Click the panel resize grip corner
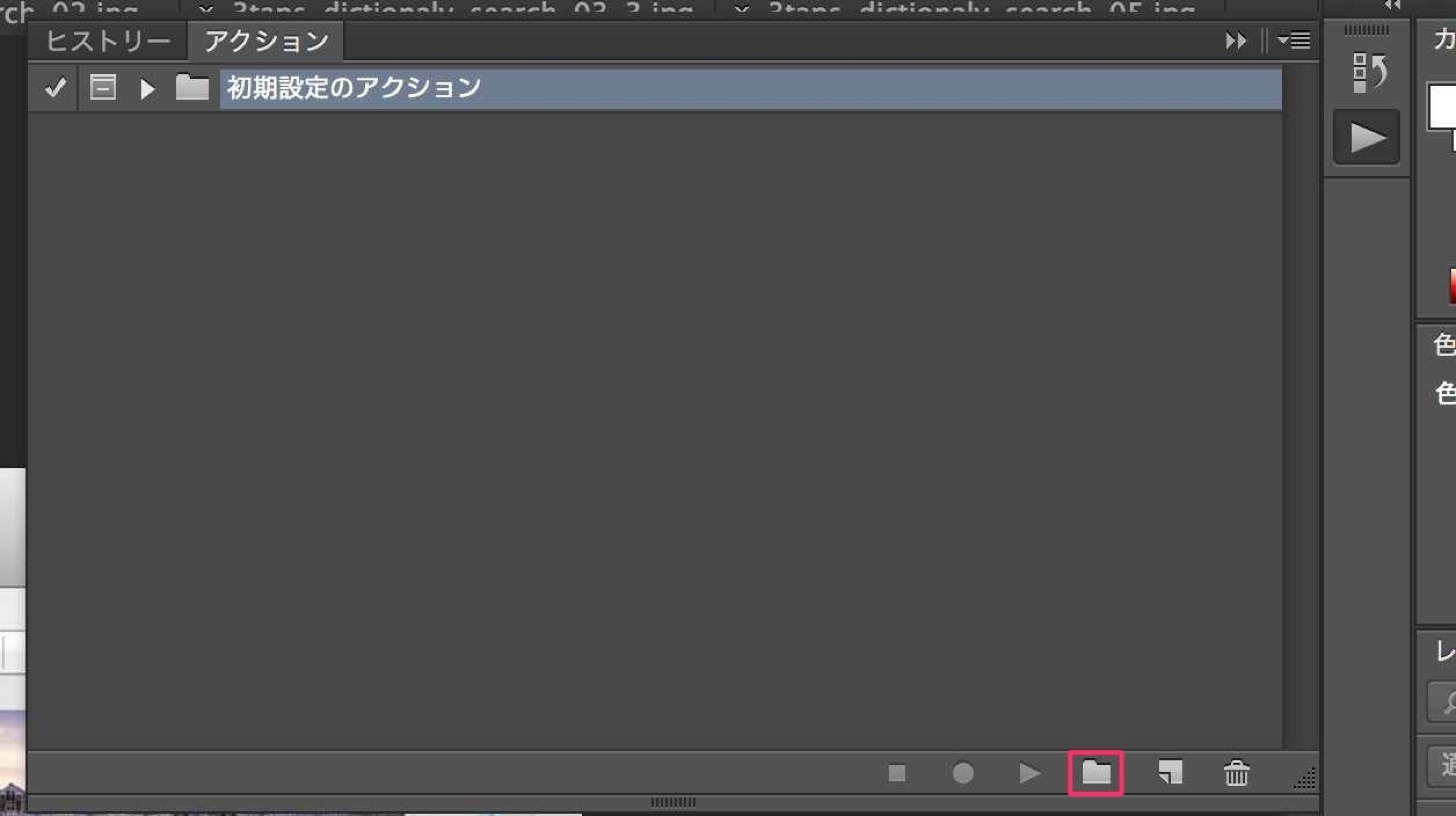1456x816 pixels. point(1305,778)
